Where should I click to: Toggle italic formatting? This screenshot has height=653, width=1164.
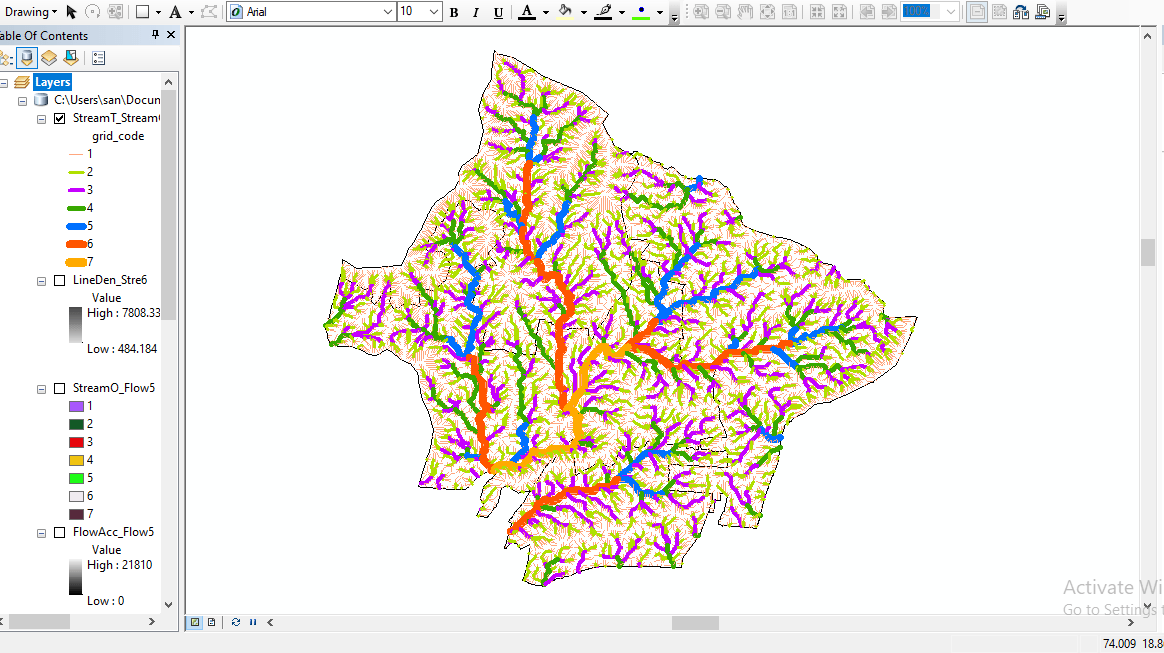476,12
